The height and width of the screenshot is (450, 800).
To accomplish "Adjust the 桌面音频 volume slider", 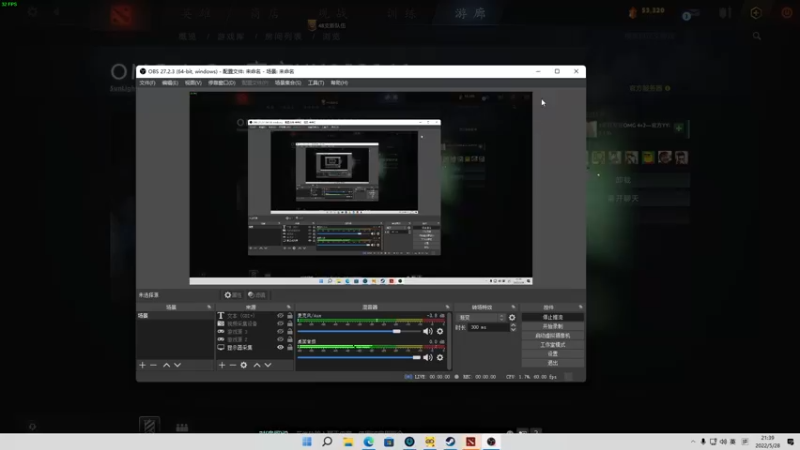I will (x=359, y=358).
